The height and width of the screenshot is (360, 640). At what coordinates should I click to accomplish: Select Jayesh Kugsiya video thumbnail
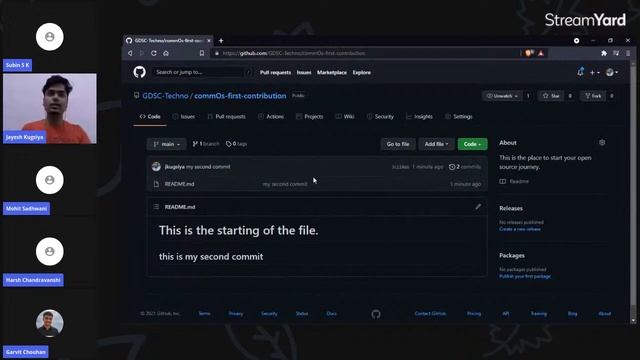point(50,109)
